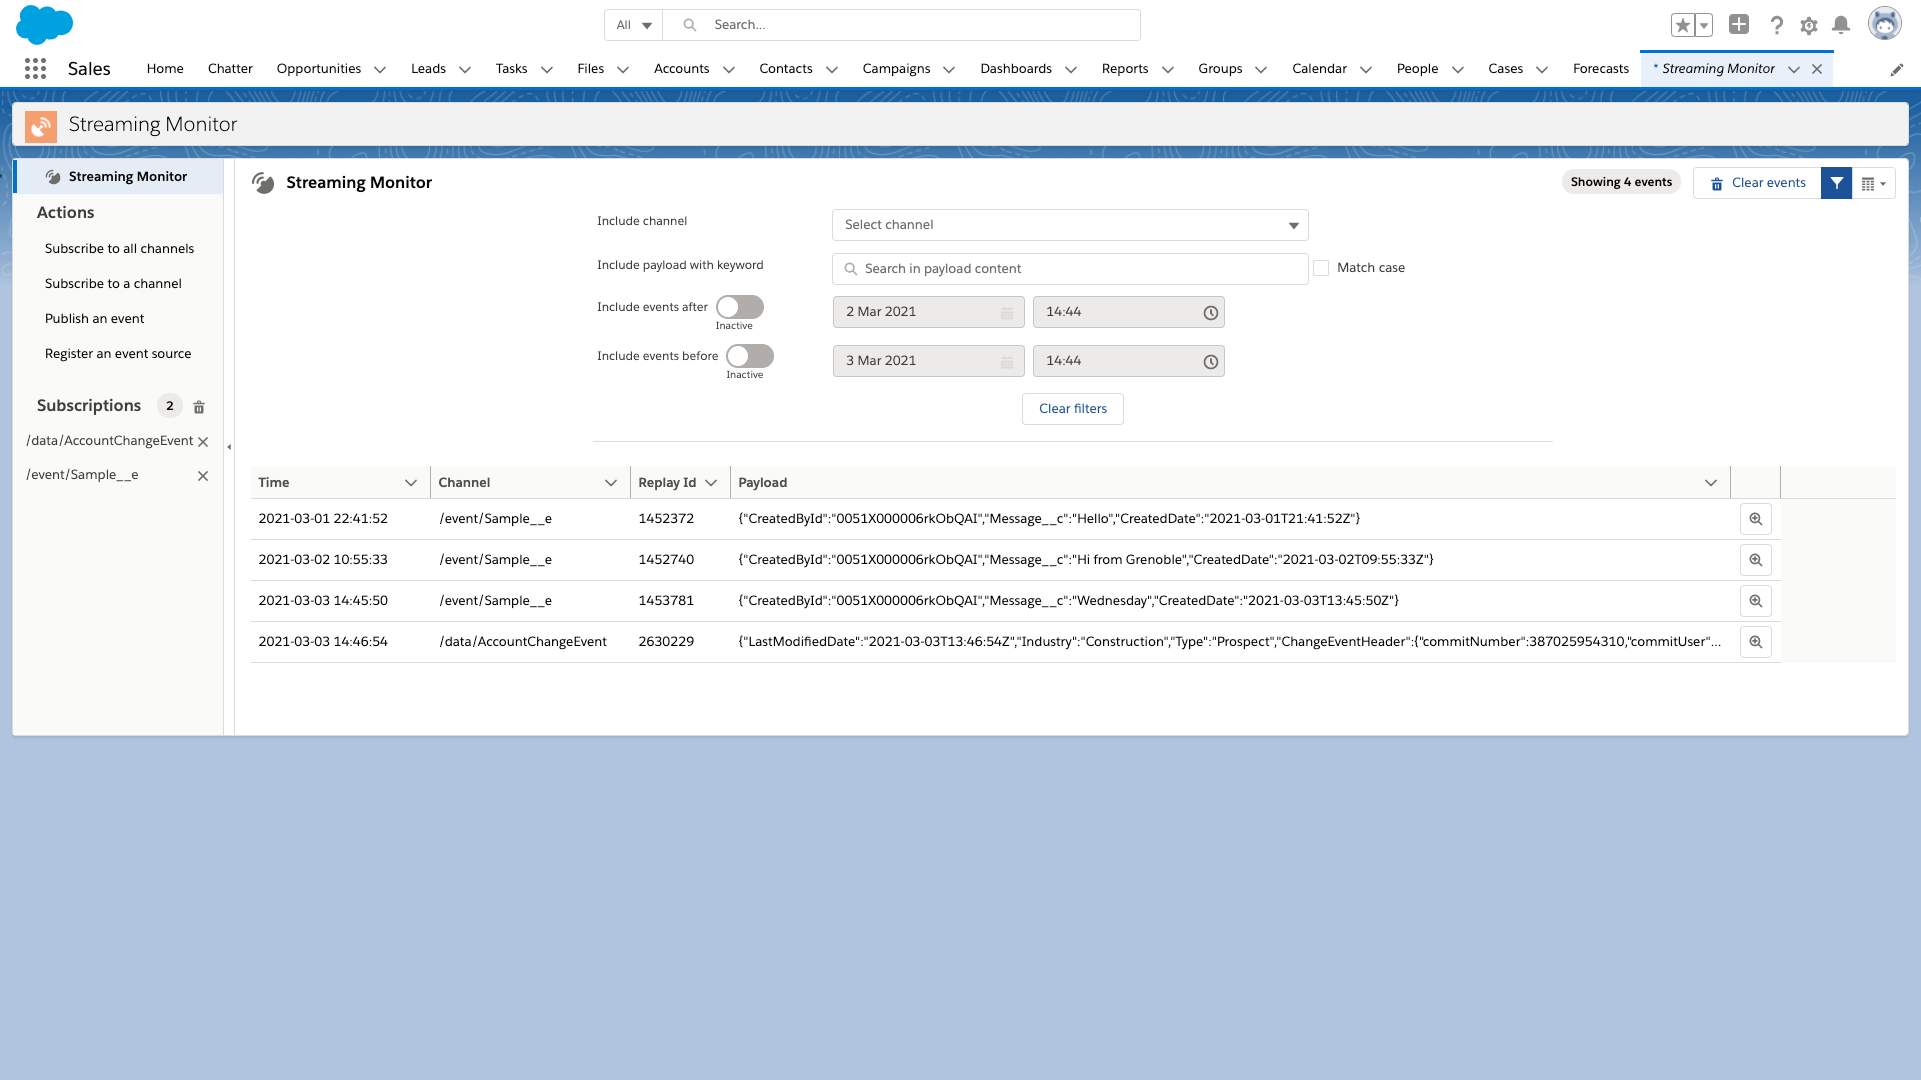
Task: Open the Setup gear icon
Action: pos(1809,25)
